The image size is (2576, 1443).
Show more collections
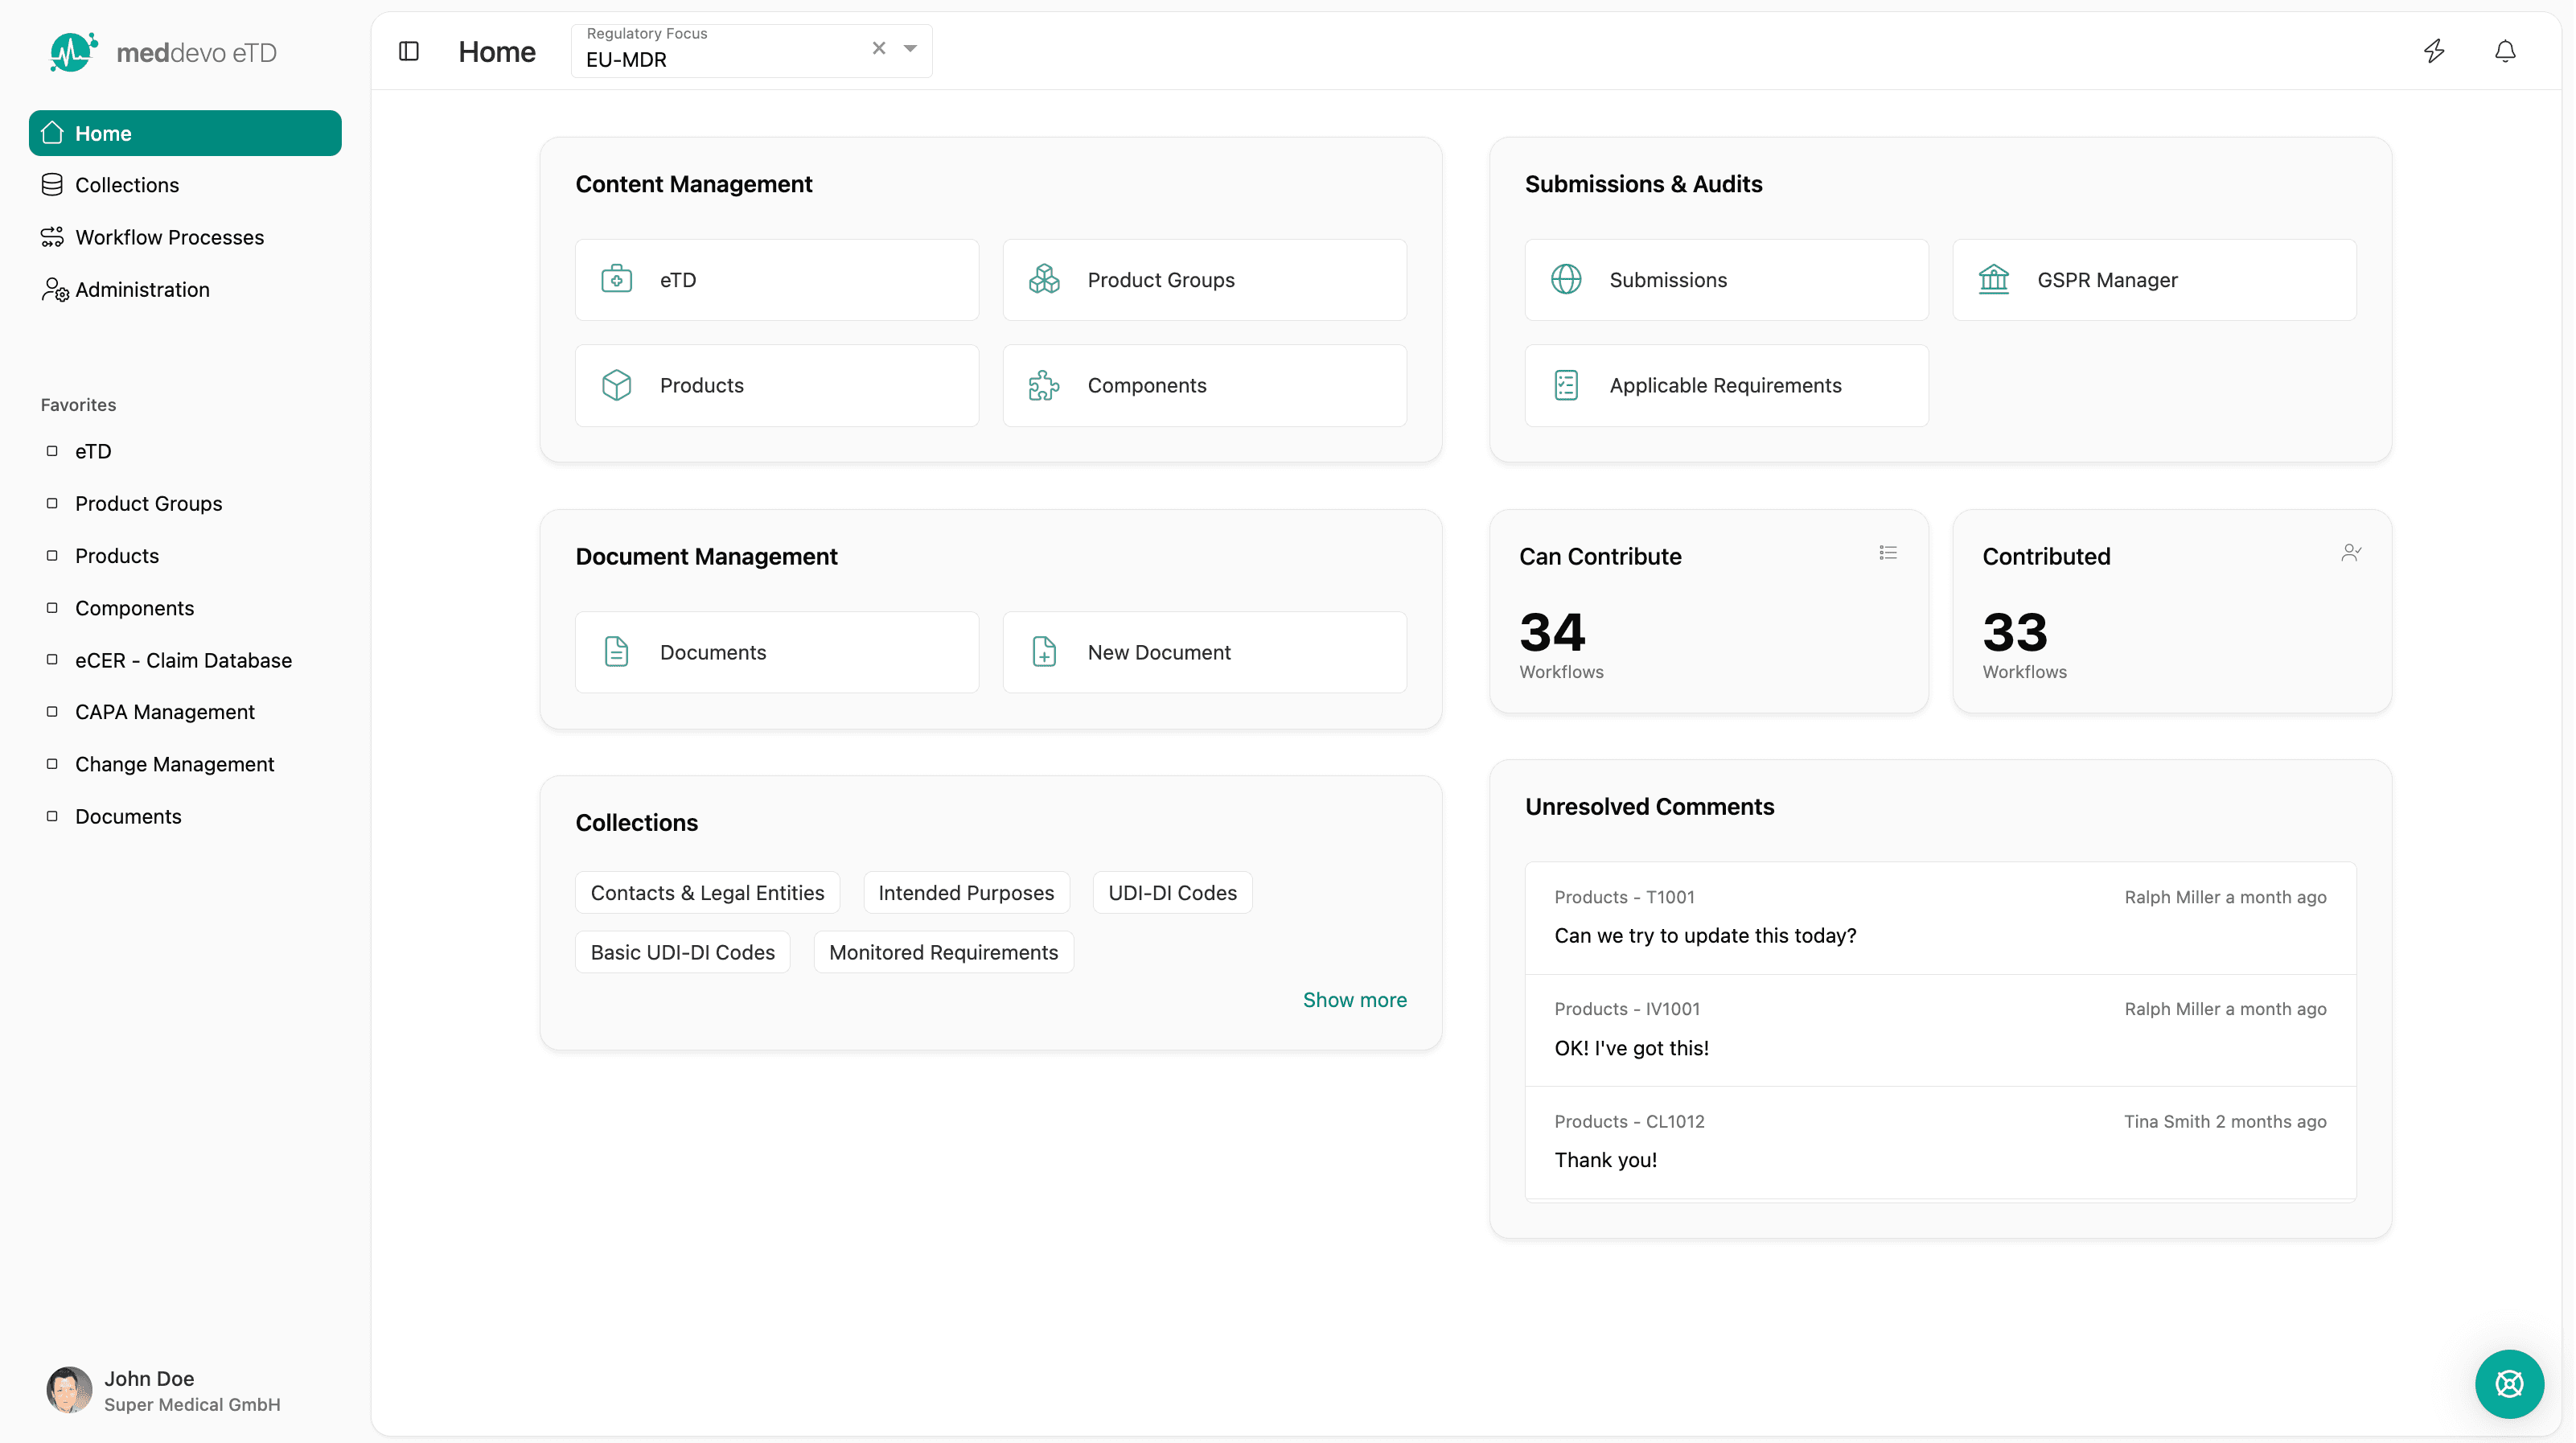(1354, 999)
